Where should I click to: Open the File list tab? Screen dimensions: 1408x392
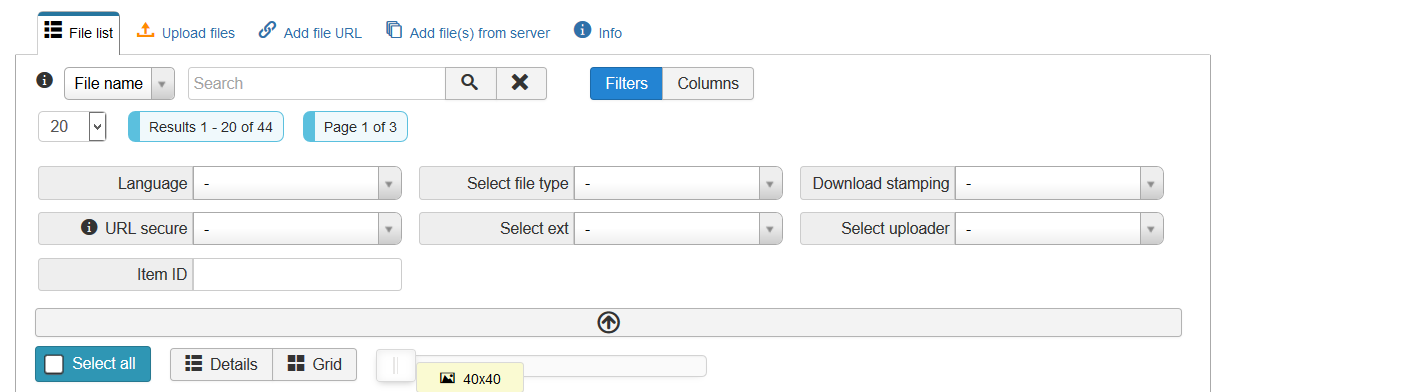tap(79, 33)
